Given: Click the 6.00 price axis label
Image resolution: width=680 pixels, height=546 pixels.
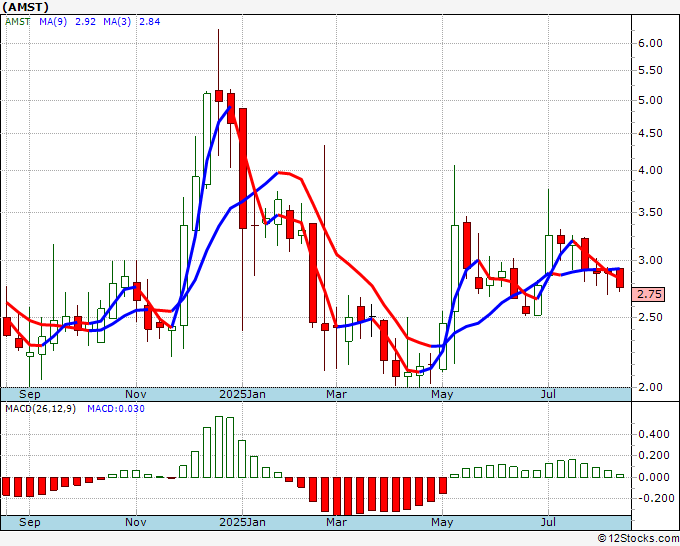Looking at the screenshot, I should [x=650, y=43].
